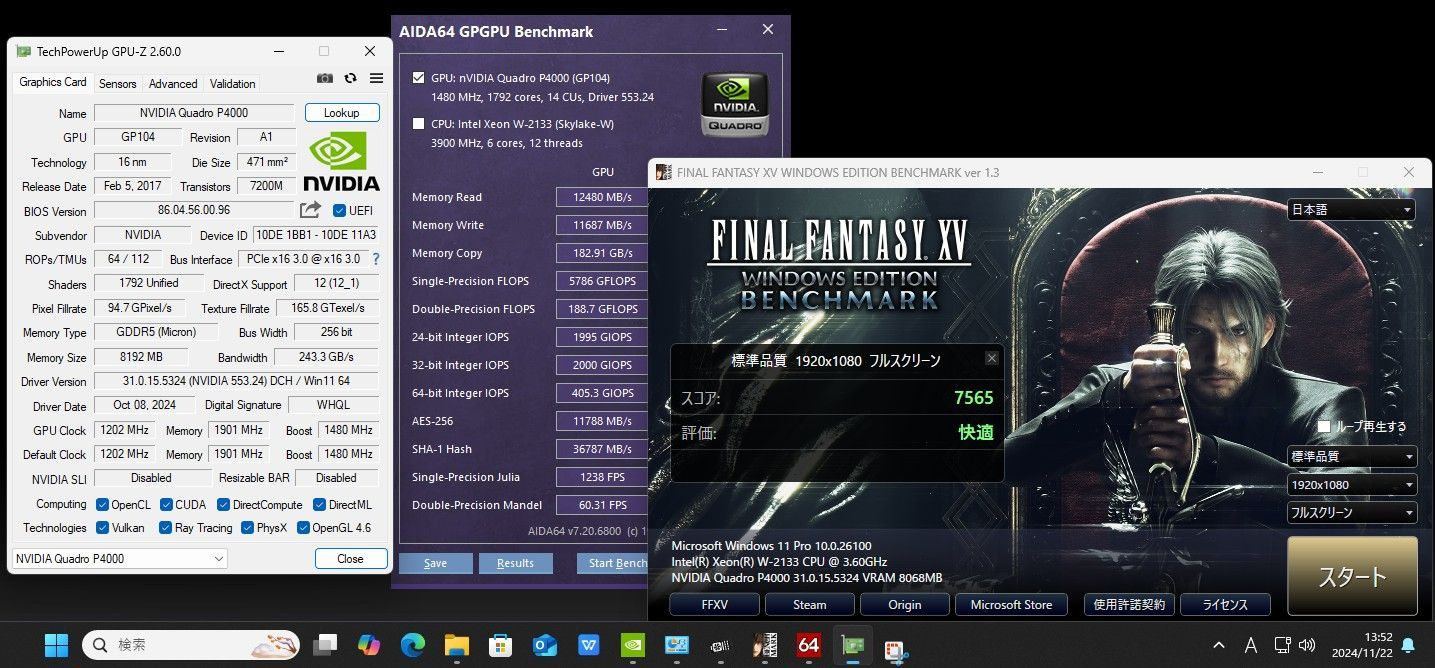This screenshot has width=1435, height=668.
Task: Uncheck the GPU Quadro P4000 benchmark checkbox
Action: (418, 78)
